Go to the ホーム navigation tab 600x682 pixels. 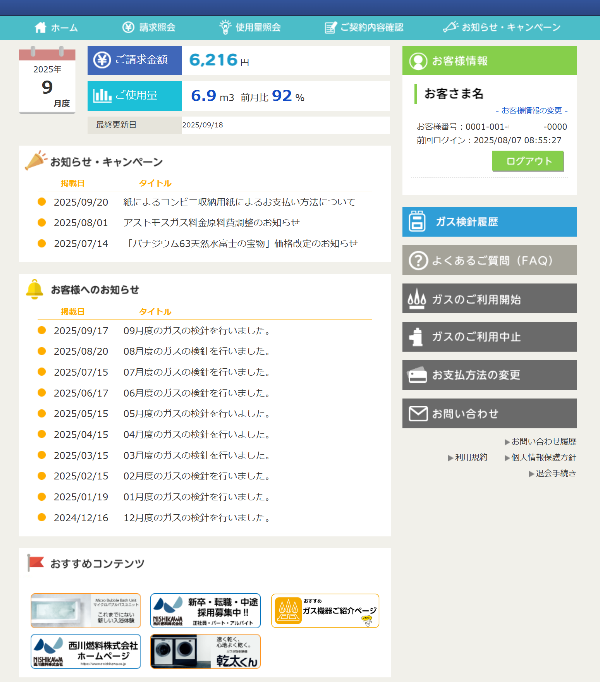click(56, 27)
